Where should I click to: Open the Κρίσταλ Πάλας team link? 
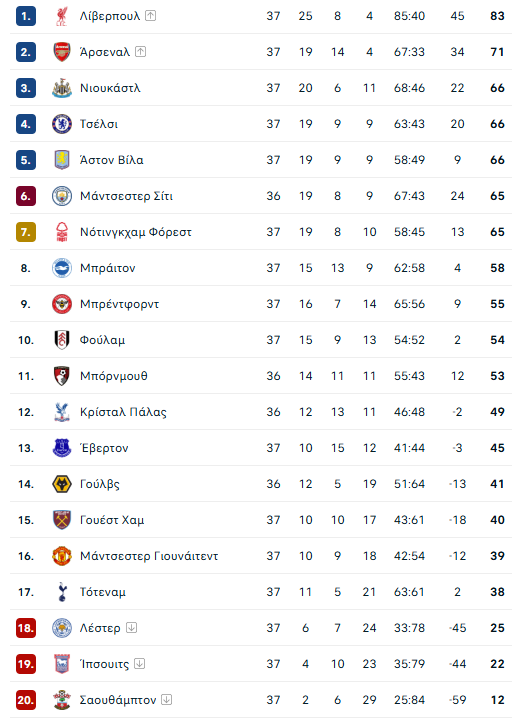[123, 412]
